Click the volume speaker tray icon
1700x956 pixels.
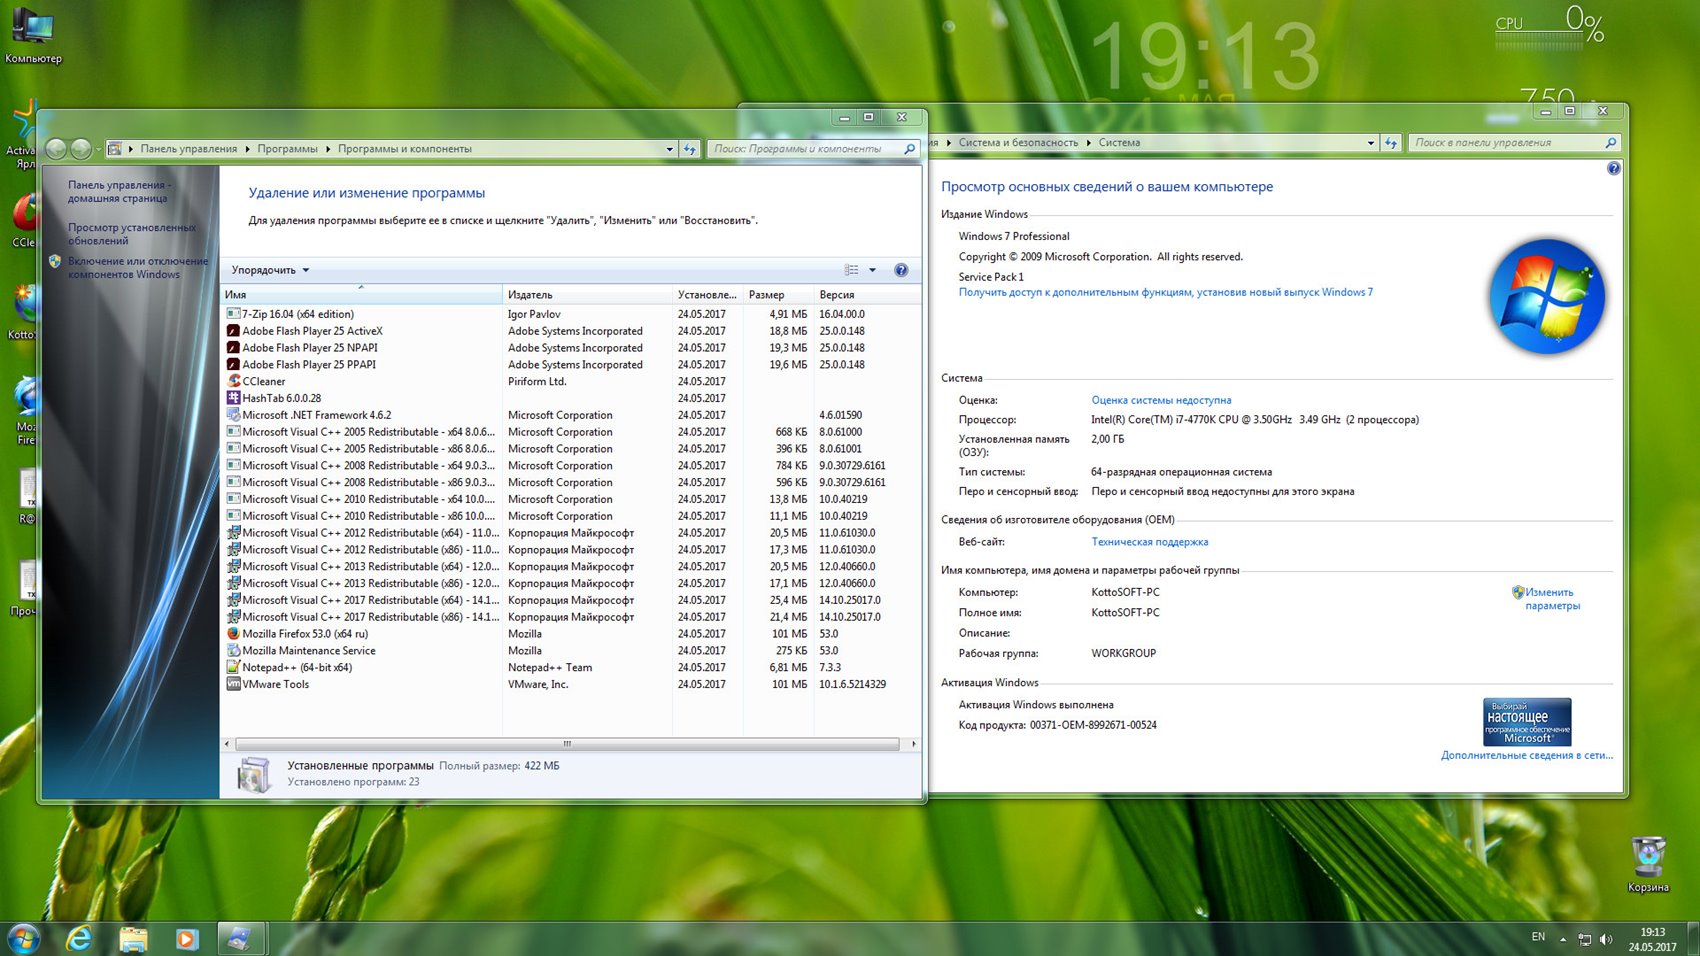click(x=1606, y=939)
